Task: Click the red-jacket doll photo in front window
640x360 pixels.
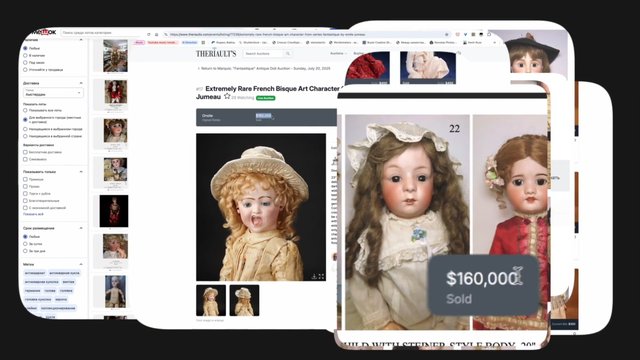Action: click(510, 222)
